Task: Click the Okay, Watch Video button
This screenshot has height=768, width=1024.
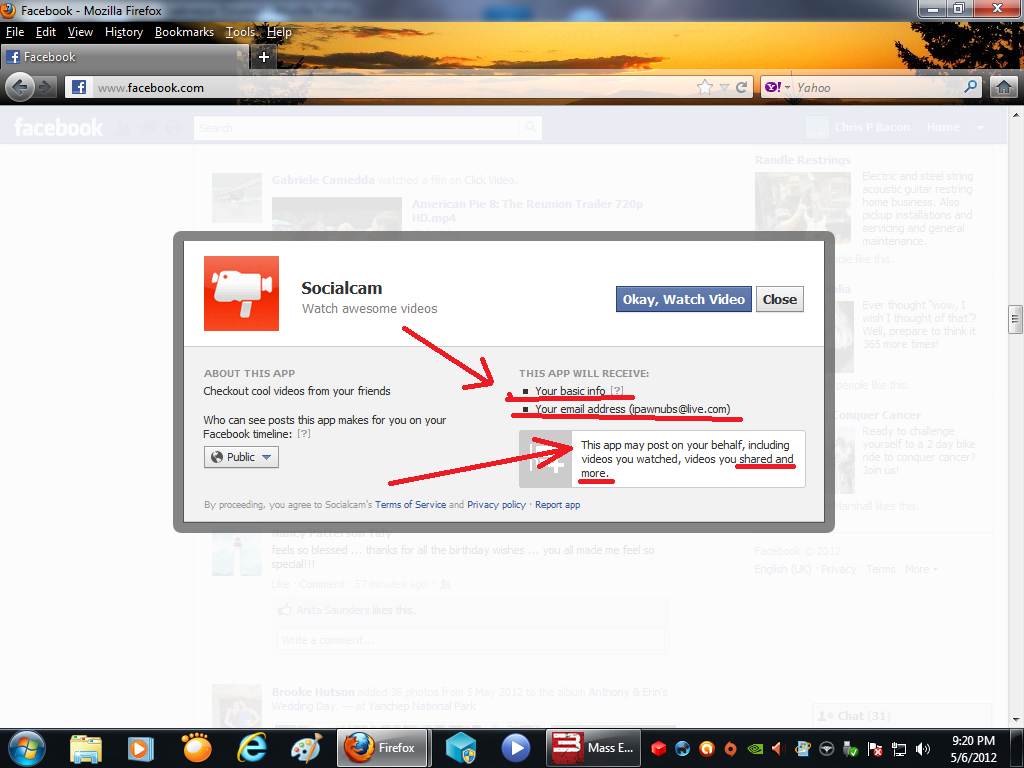Action: coord(683,299)
